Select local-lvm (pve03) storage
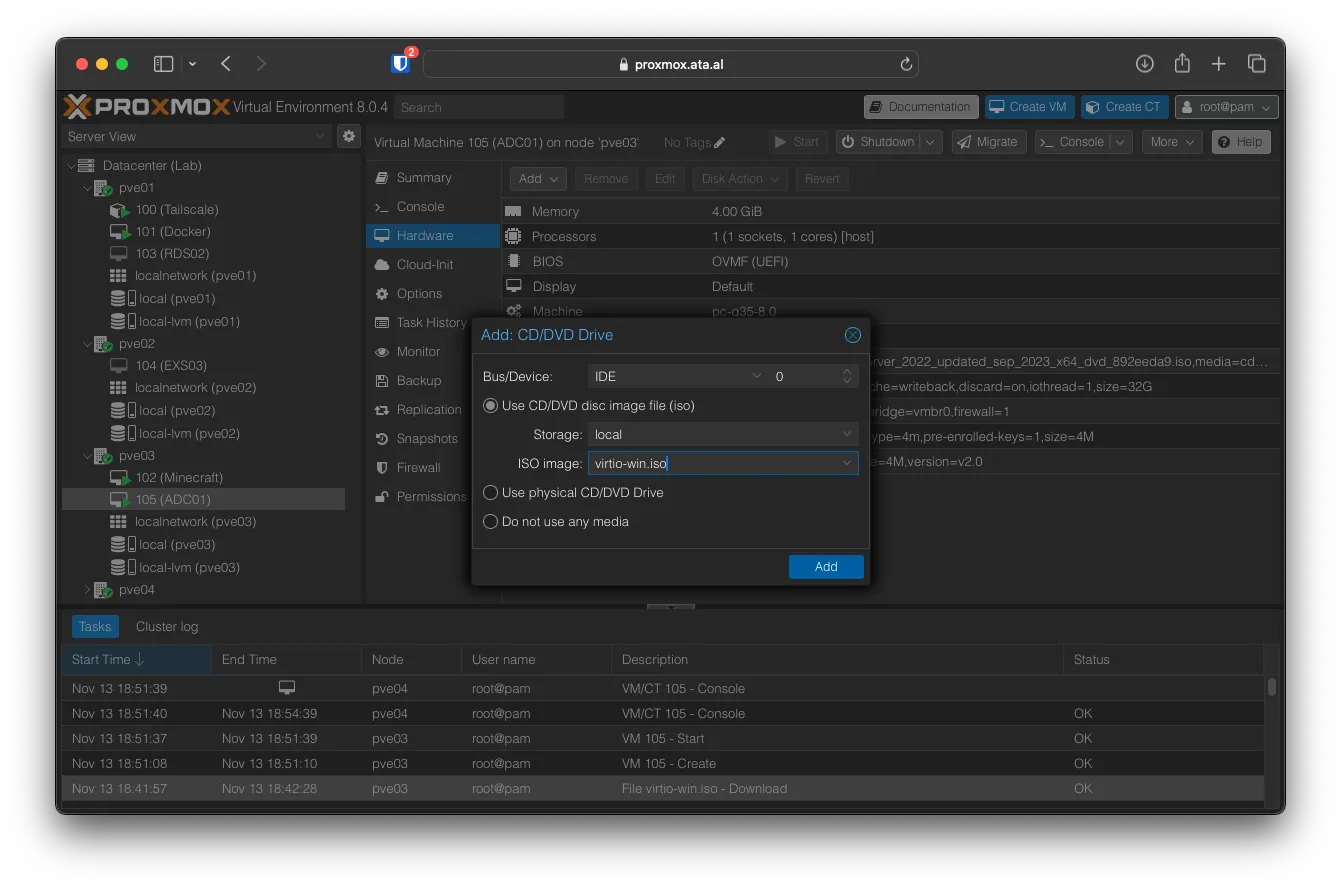The height and width of the screenshot is (888, 1341). pos(189,568)
